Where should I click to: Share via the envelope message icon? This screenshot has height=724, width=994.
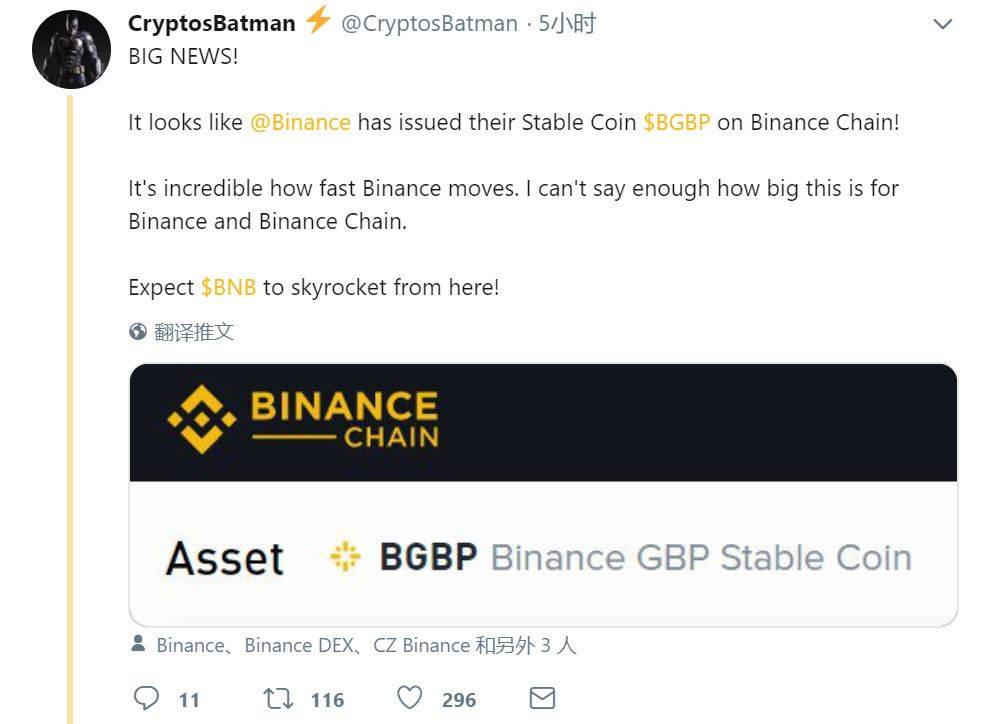click(542, 698)
